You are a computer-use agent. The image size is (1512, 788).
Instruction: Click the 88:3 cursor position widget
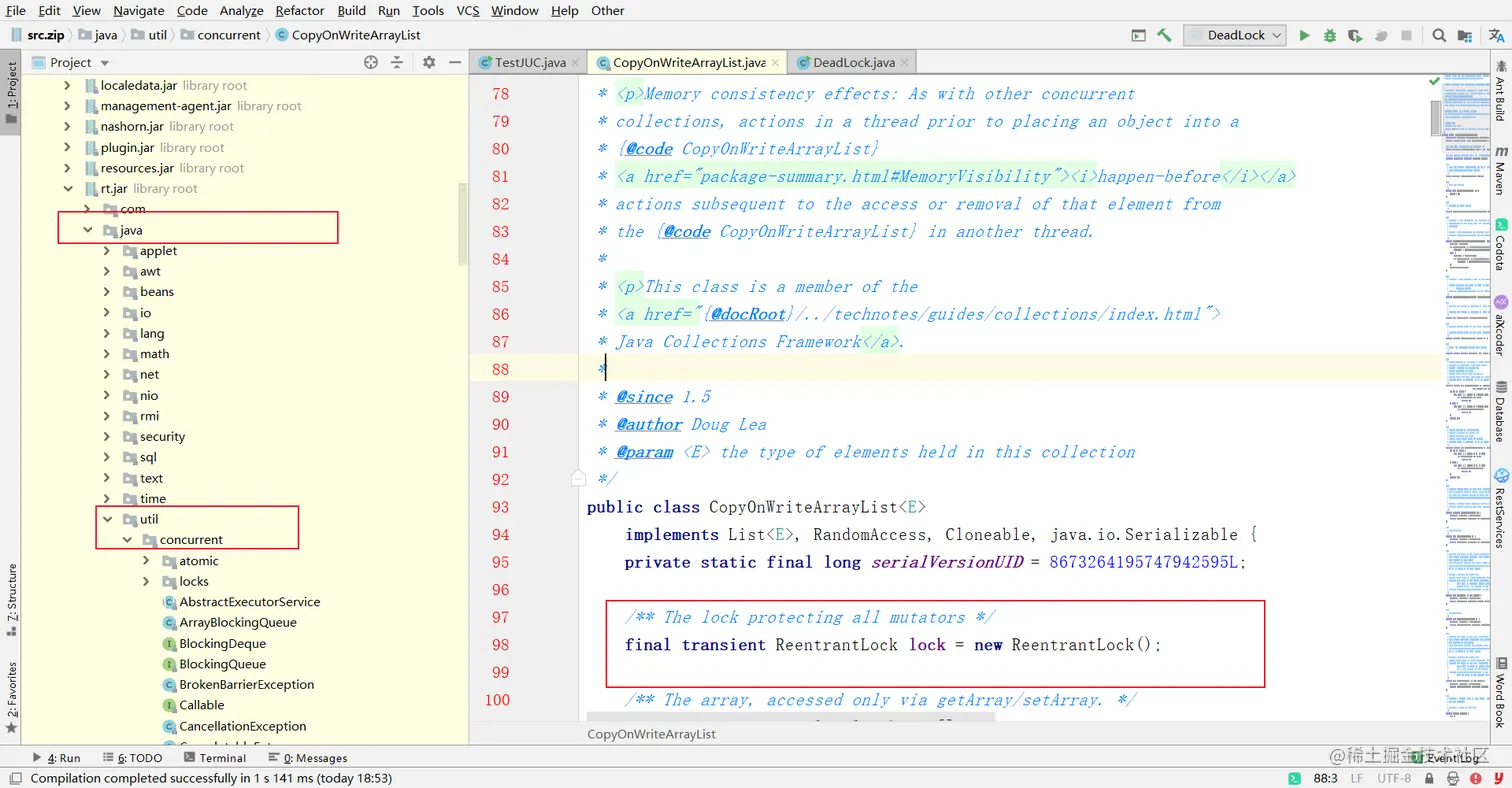1325,778
